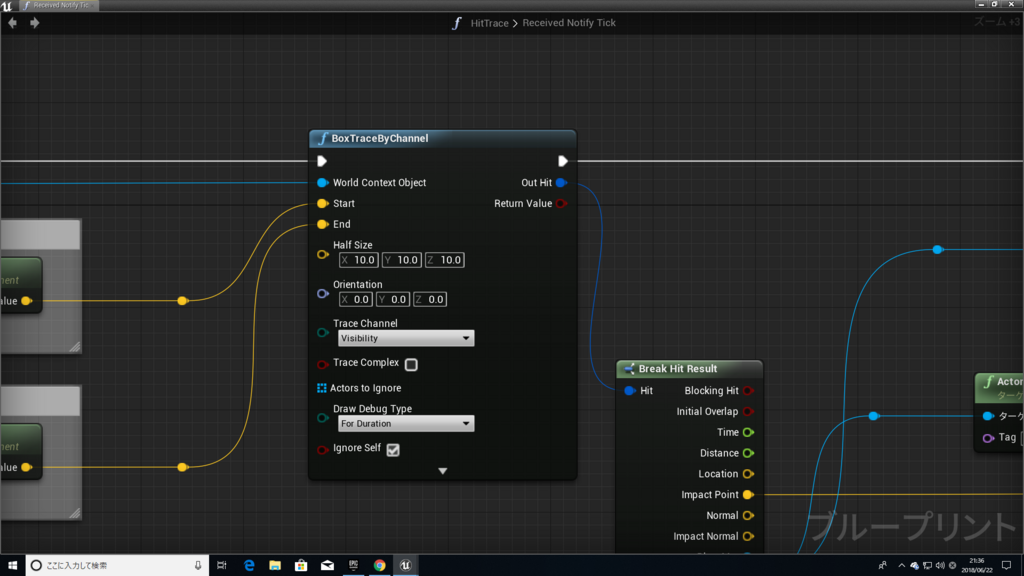Click the upper reroute node on blue wire

click(938, 249)
